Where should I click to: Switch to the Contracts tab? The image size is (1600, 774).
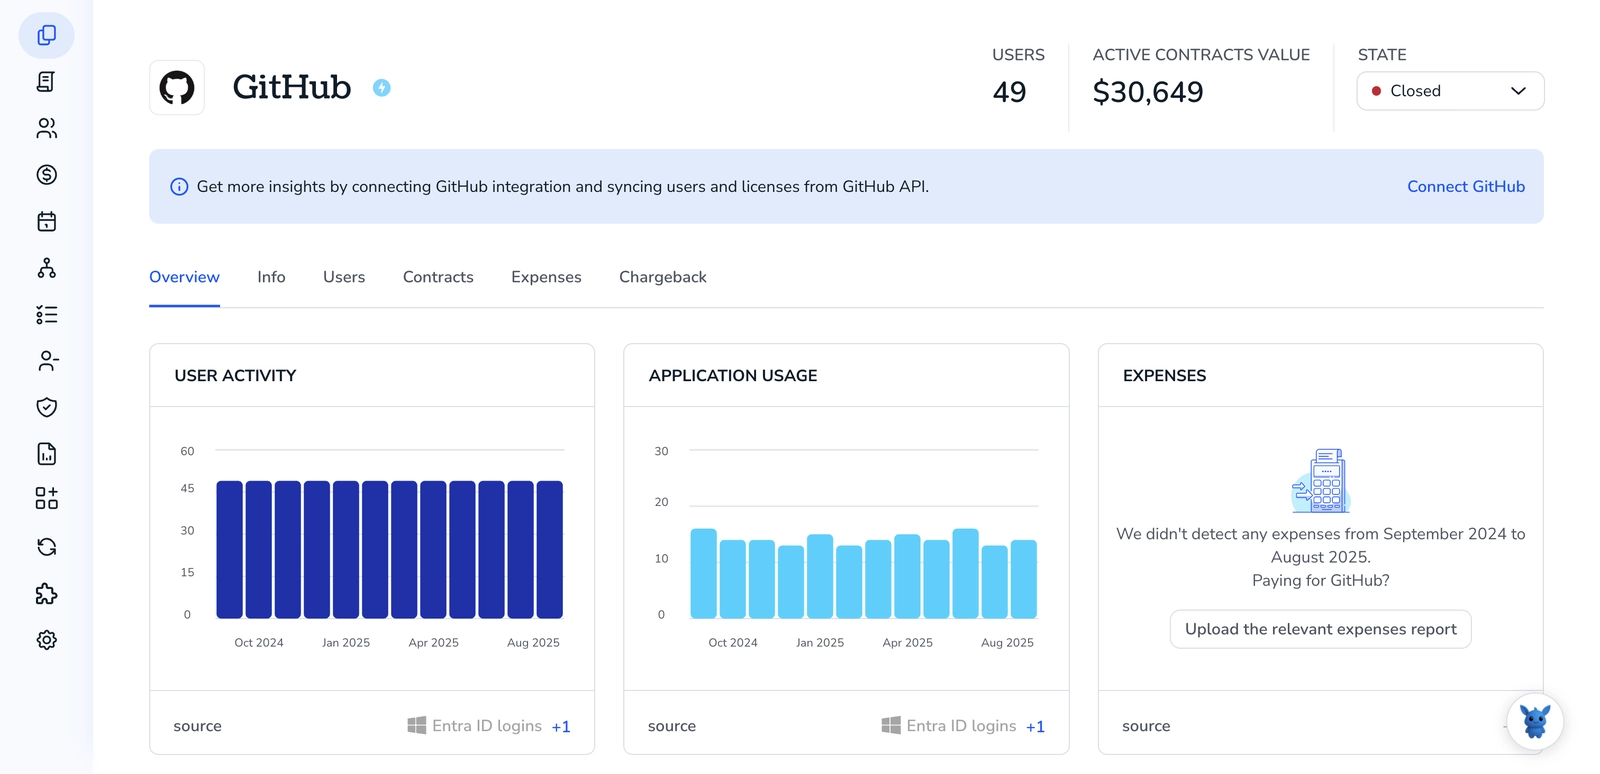pos(438,277)
